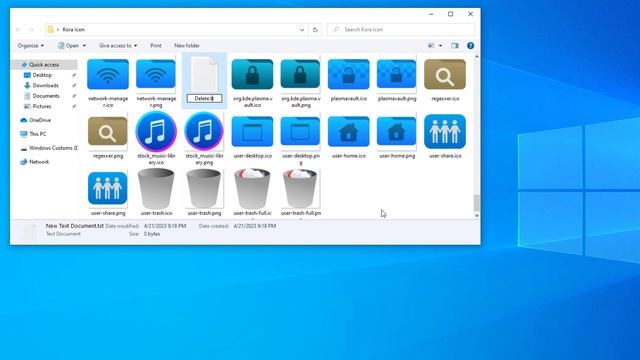640x360 pixels.
Task: Click the New Text Document.txt details thumbnail
Action: (x=29, y=231)
